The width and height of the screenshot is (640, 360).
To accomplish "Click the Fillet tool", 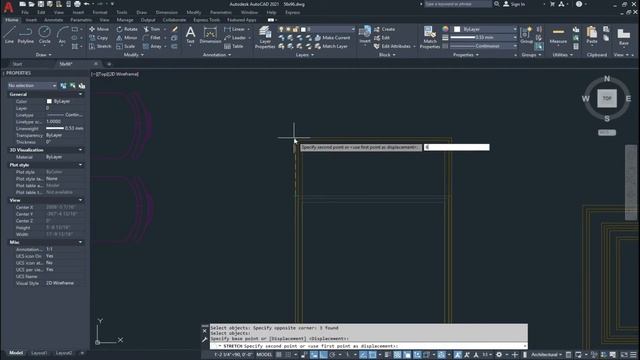I will tap(152, 38).
